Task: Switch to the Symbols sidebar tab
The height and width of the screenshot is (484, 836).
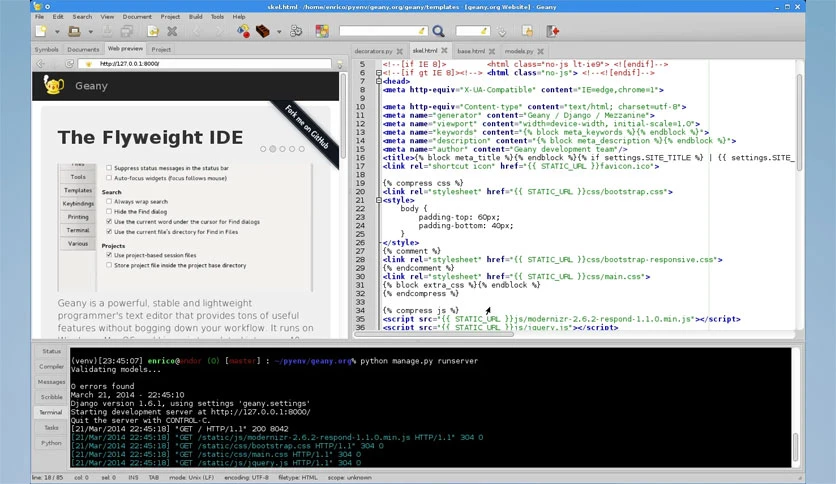Action: coord(46,50)
